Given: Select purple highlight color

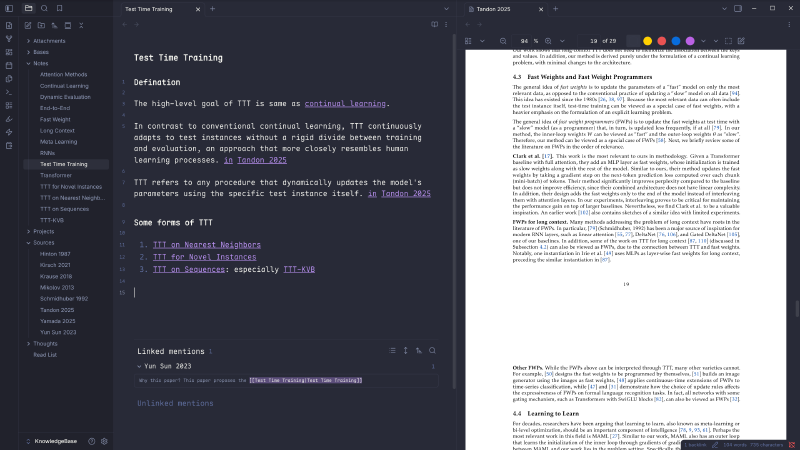Looking at the screenshot, I should point(690,41).
